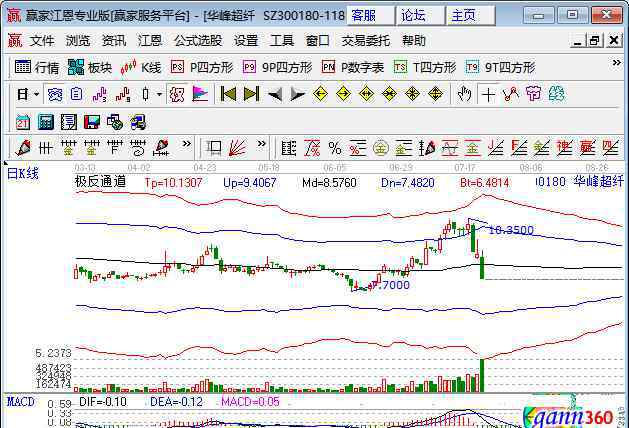Open the 交易委托 menu
The height and width of the screenshot is (428, 629).
(365, 41)
